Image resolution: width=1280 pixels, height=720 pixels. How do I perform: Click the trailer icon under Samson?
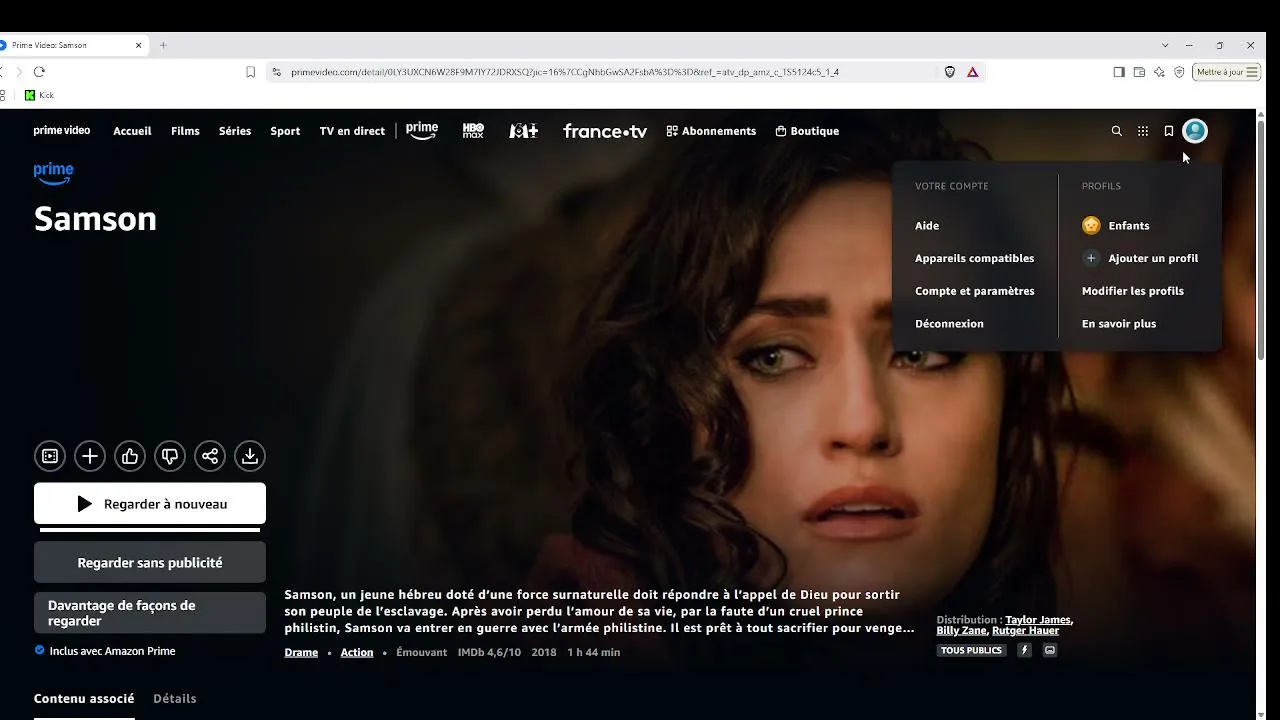(50, 456)
